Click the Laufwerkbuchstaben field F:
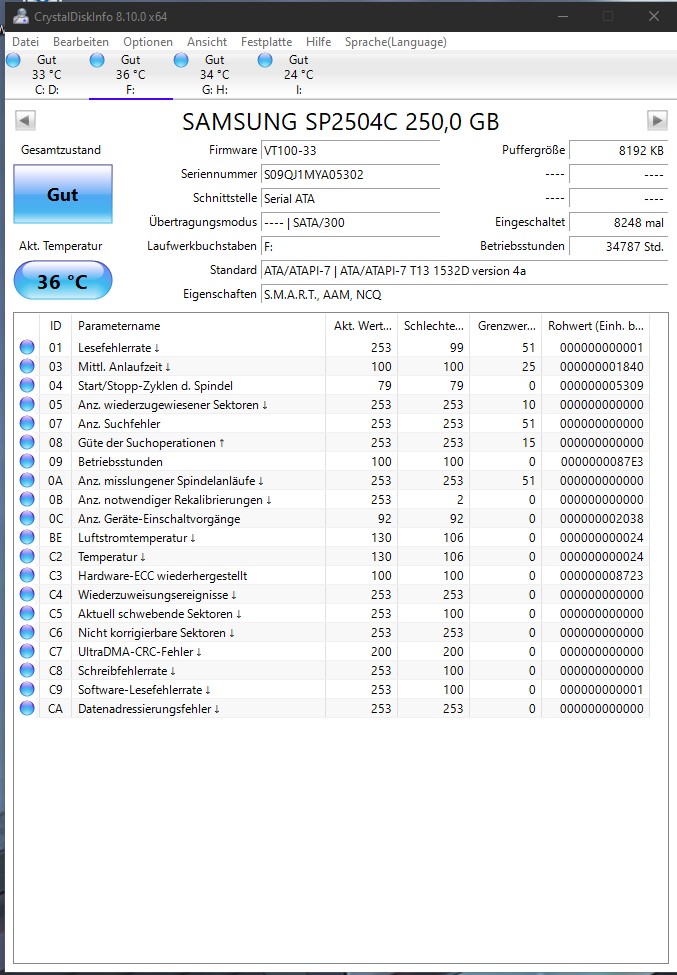 [x=350, y=246]
